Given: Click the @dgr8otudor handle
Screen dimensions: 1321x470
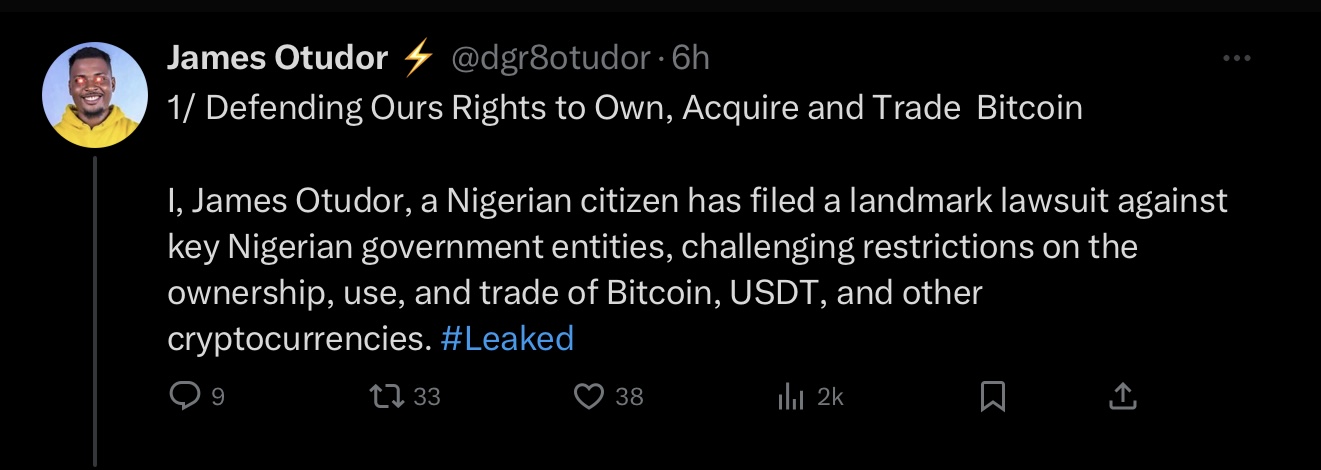Looking at the screenshot, I should pos(551,59).
